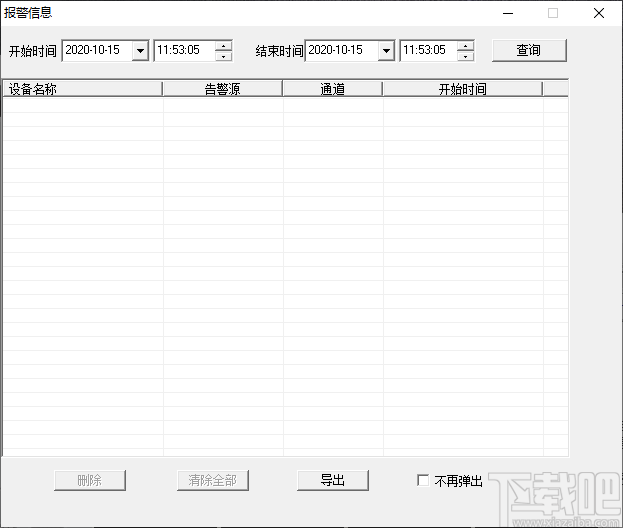Image resolution: width=623 pixels, height=528 pixels.
Task: Open the 开始时间 date dropdown arrow
Action: click(x=140, y=51)
